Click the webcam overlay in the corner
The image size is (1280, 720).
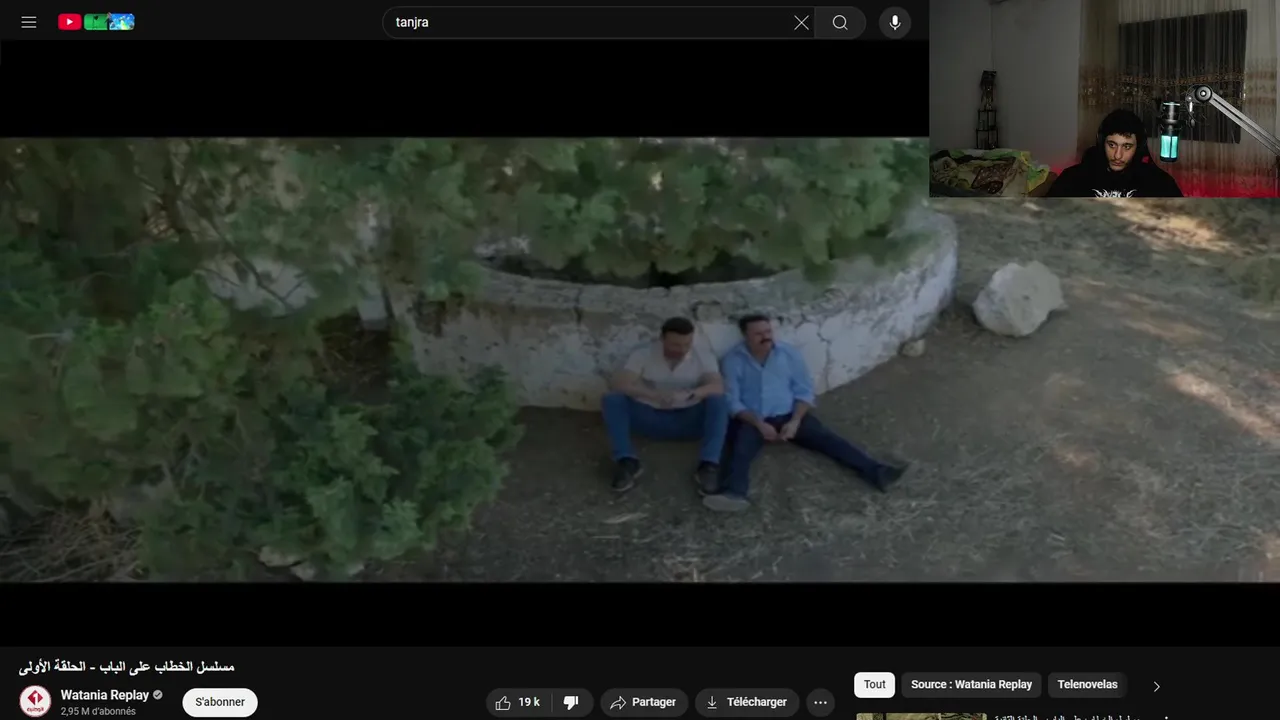[1104, 98]
